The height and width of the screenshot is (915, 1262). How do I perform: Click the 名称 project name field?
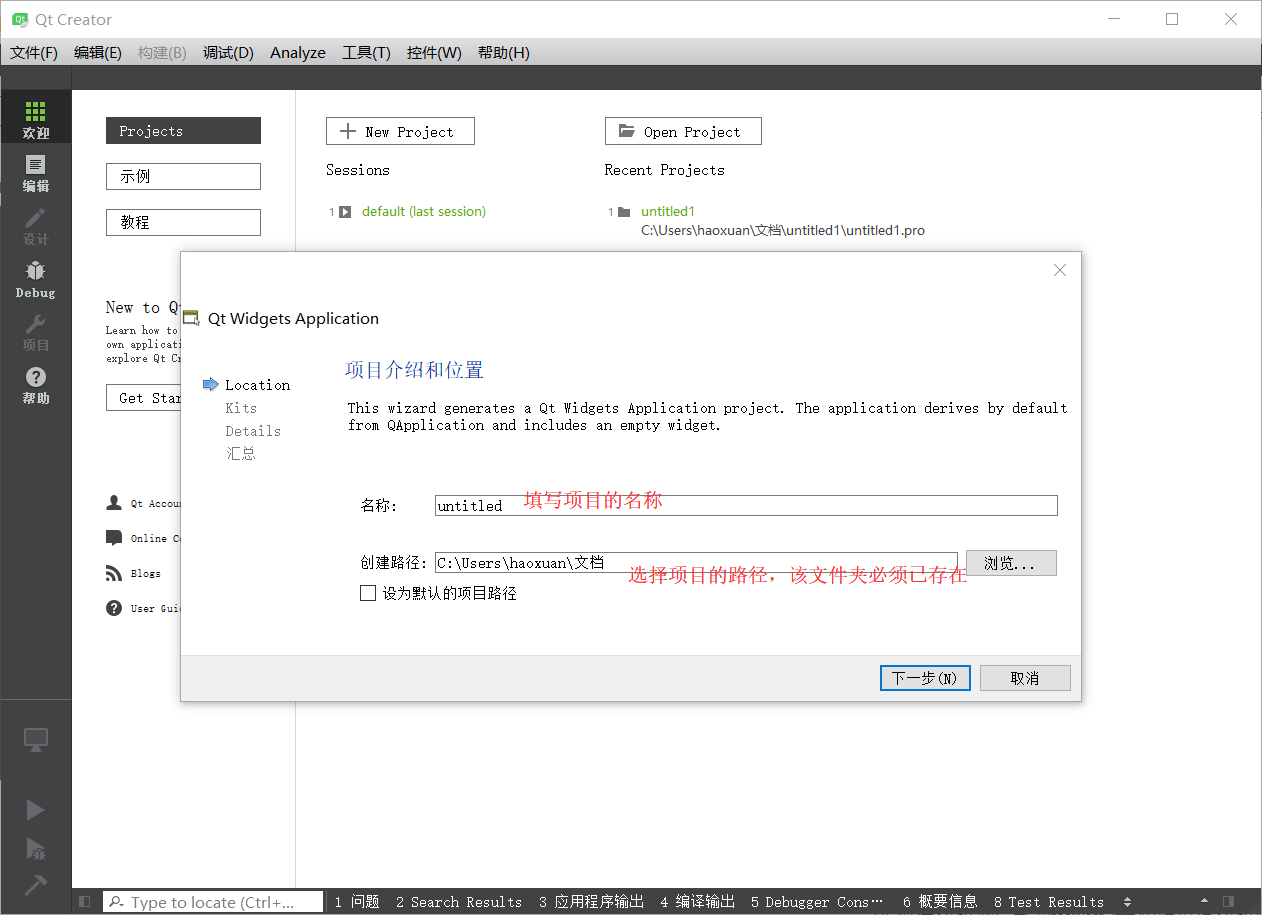(745, 506)
